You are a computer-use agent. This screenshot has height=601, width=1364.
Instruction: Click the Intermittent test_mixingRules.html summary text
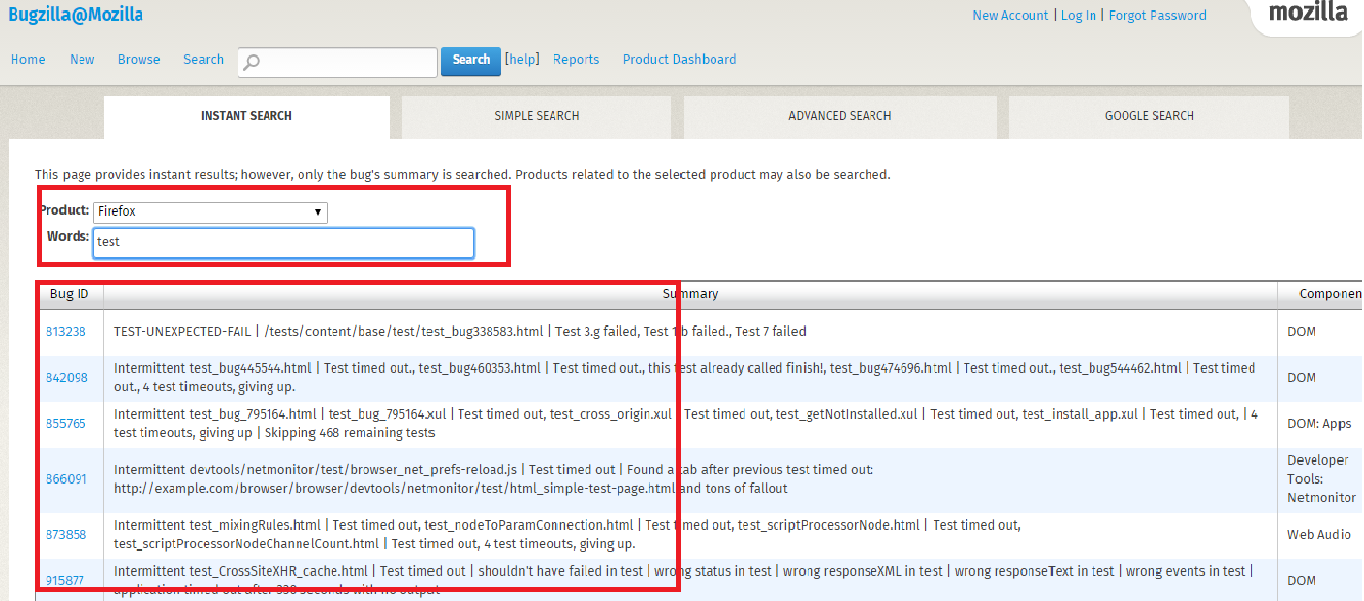(567, 534)
